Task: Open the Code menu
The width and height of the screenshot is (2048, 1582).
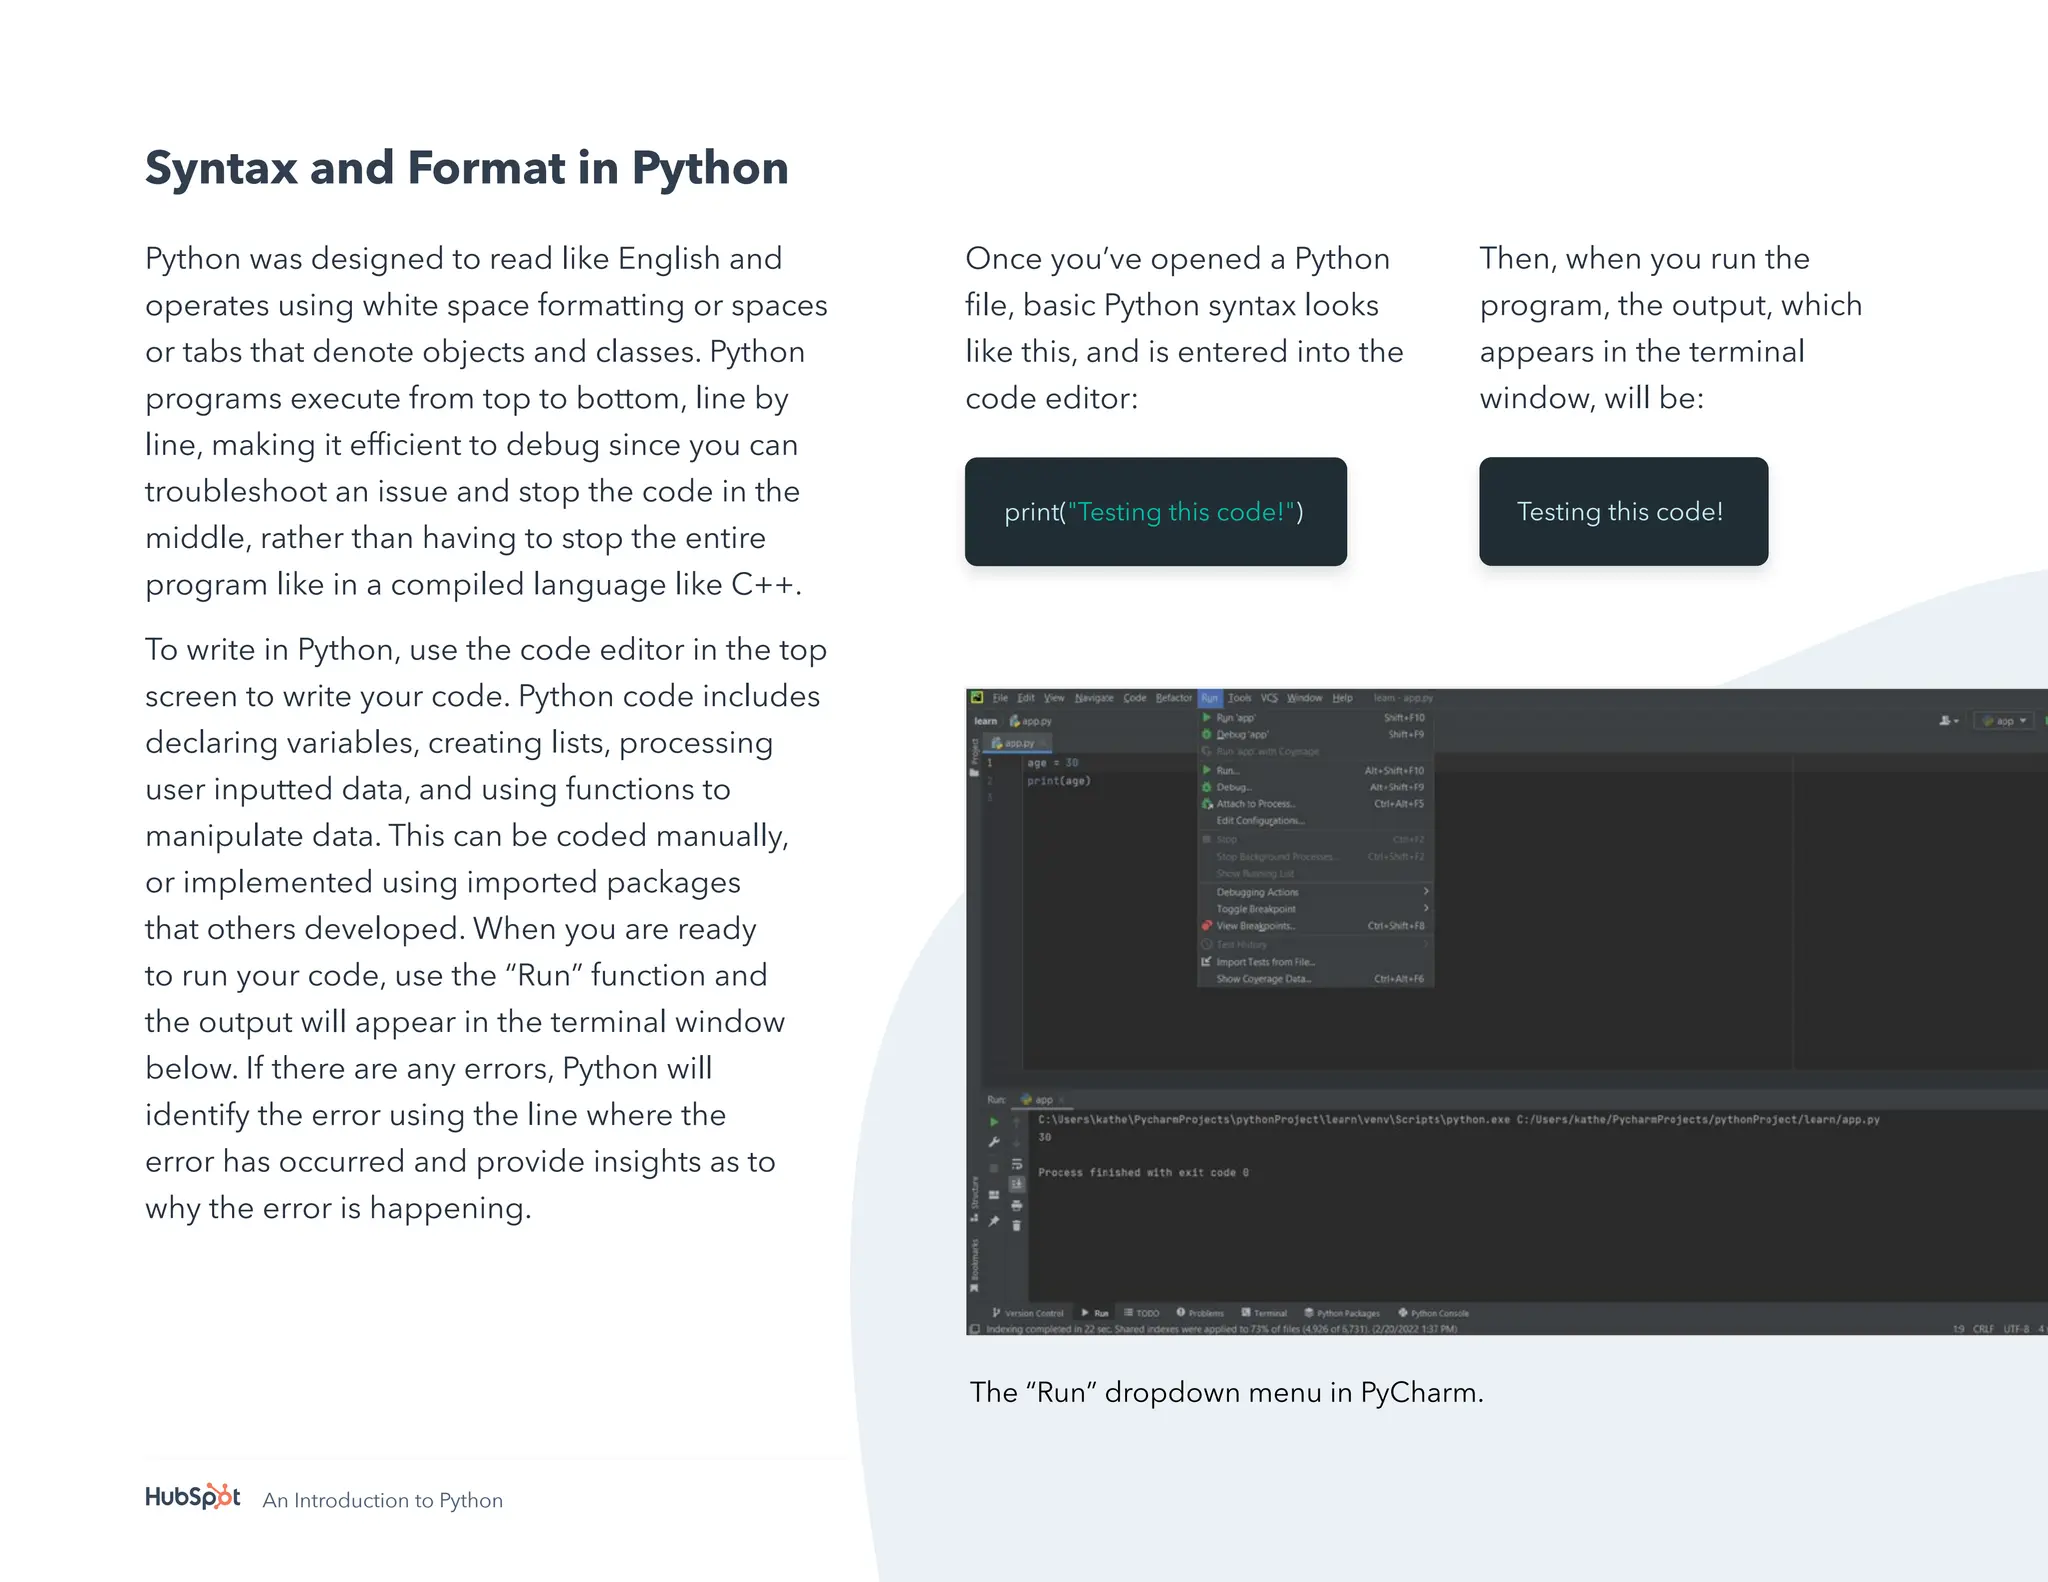Action: point(1135,698)
